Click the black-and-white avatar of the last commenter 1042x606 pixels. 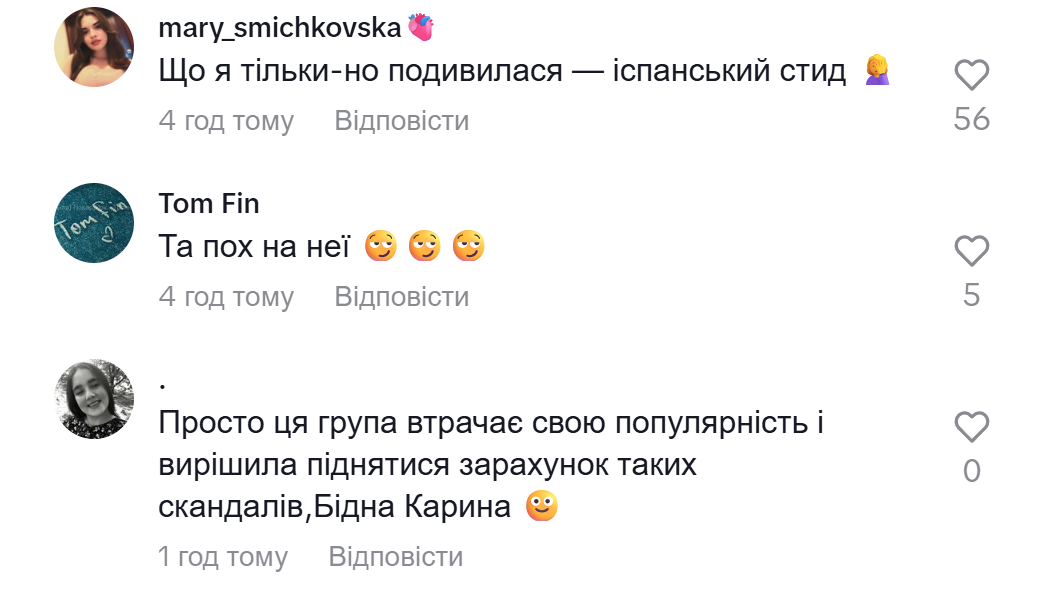[94, 399]
